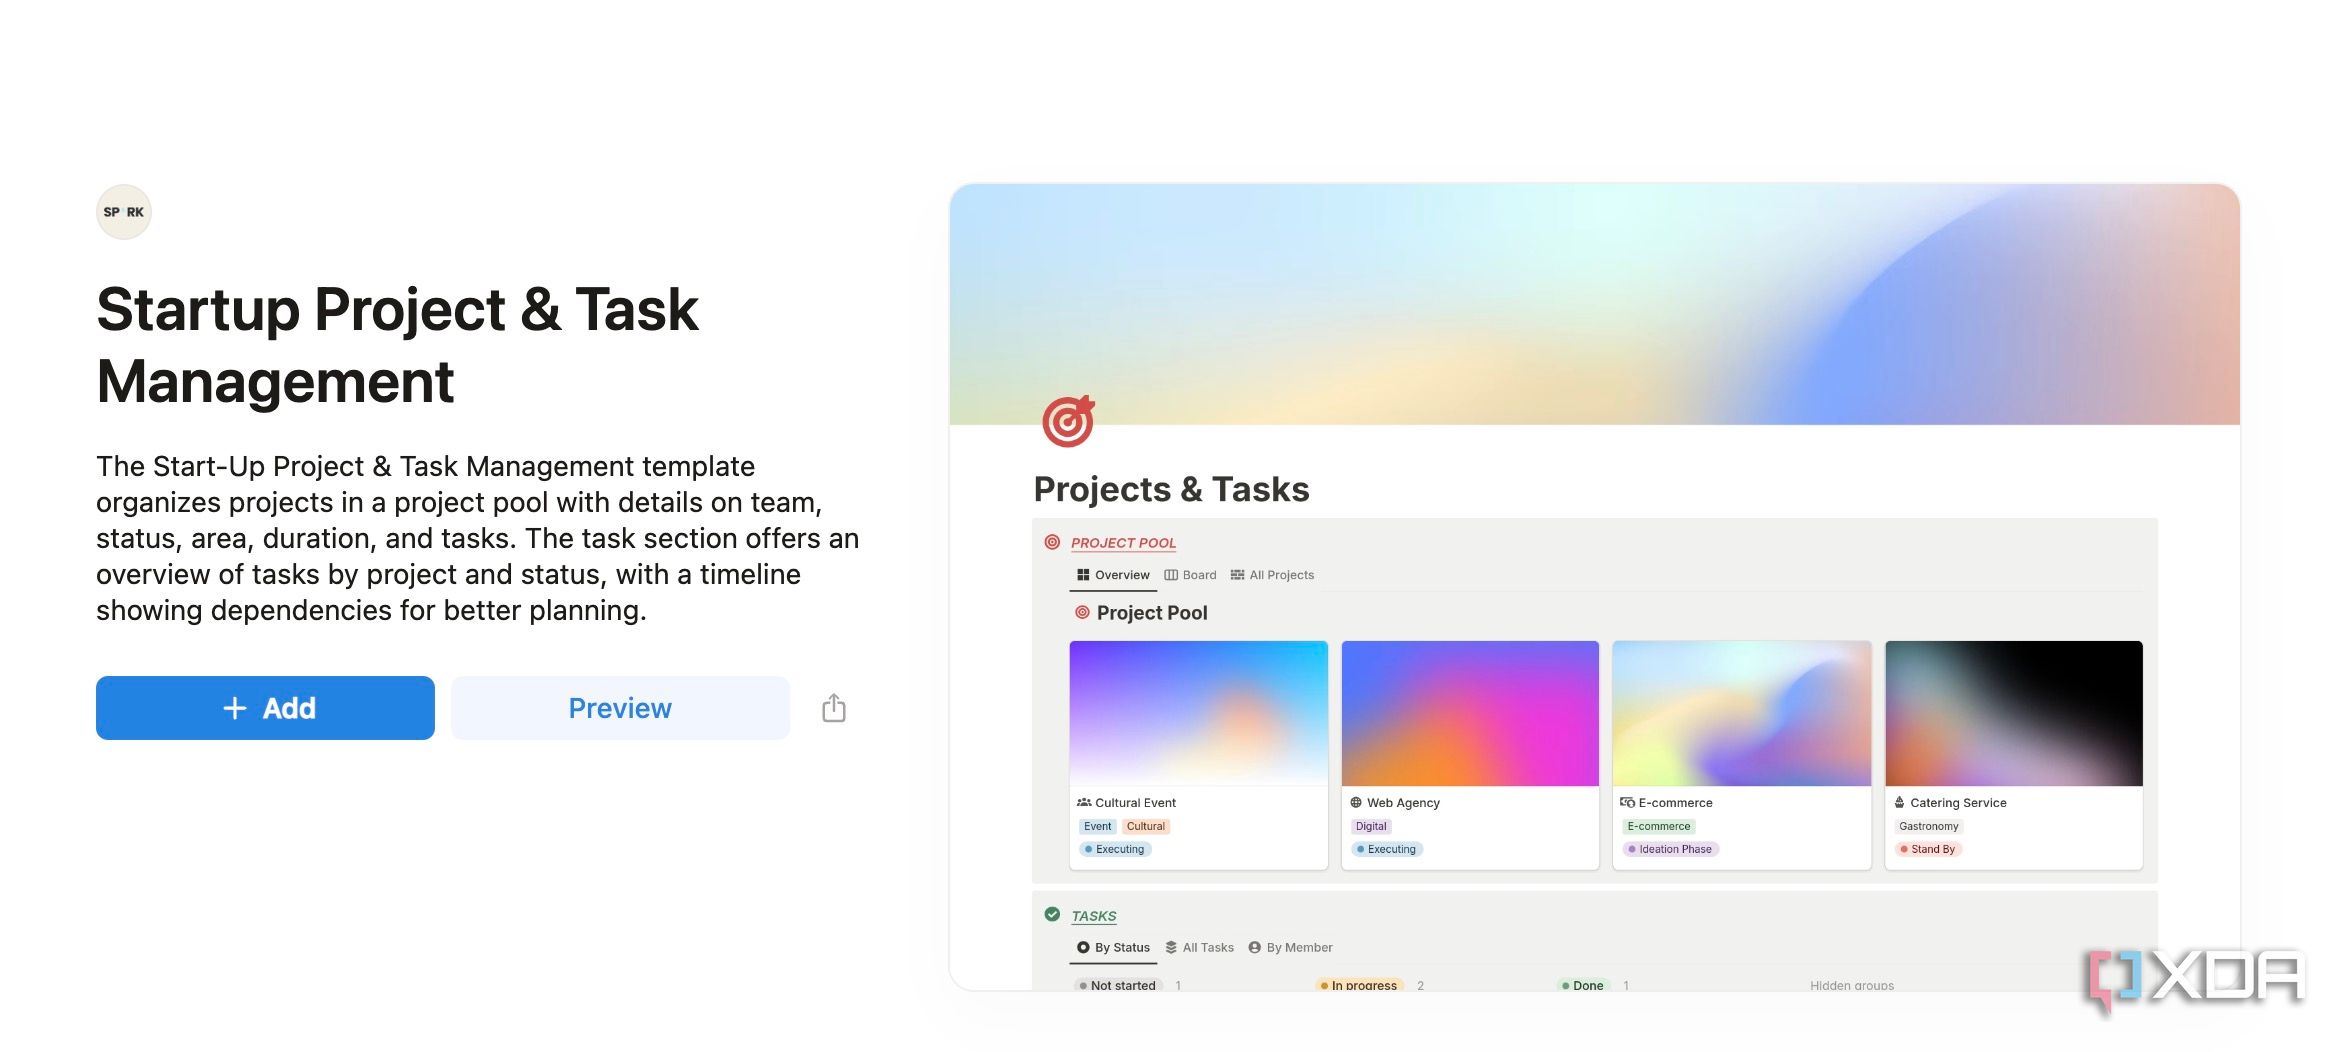Click the globe icon on Web Agency card
This screenshot has width=2340, height=1052.
click(x=1356, y=802)
